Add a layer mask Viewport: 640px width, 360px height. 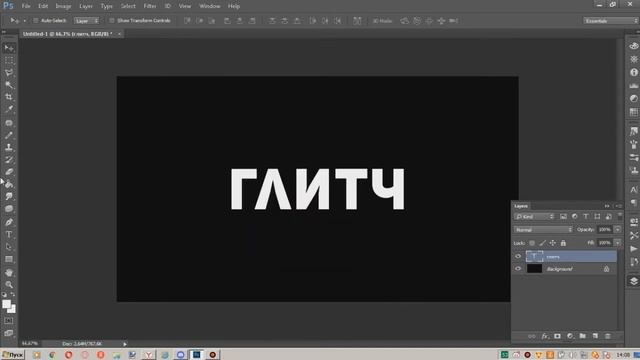[x=558, y=336]
